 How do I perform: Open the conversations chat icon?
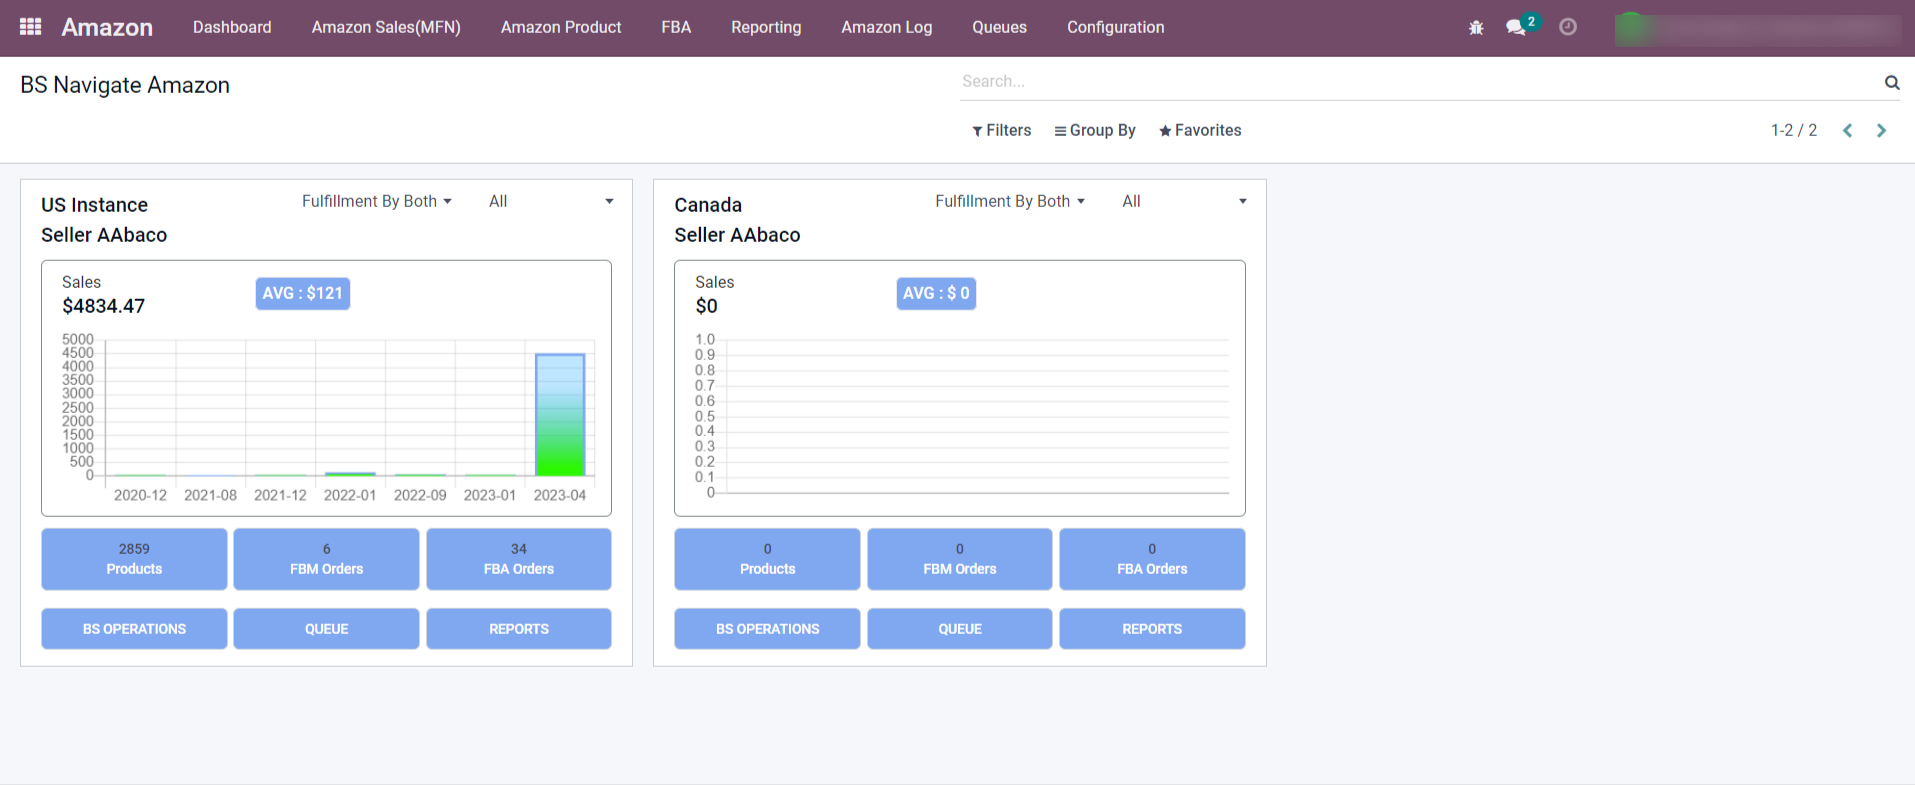point(1516,28)
